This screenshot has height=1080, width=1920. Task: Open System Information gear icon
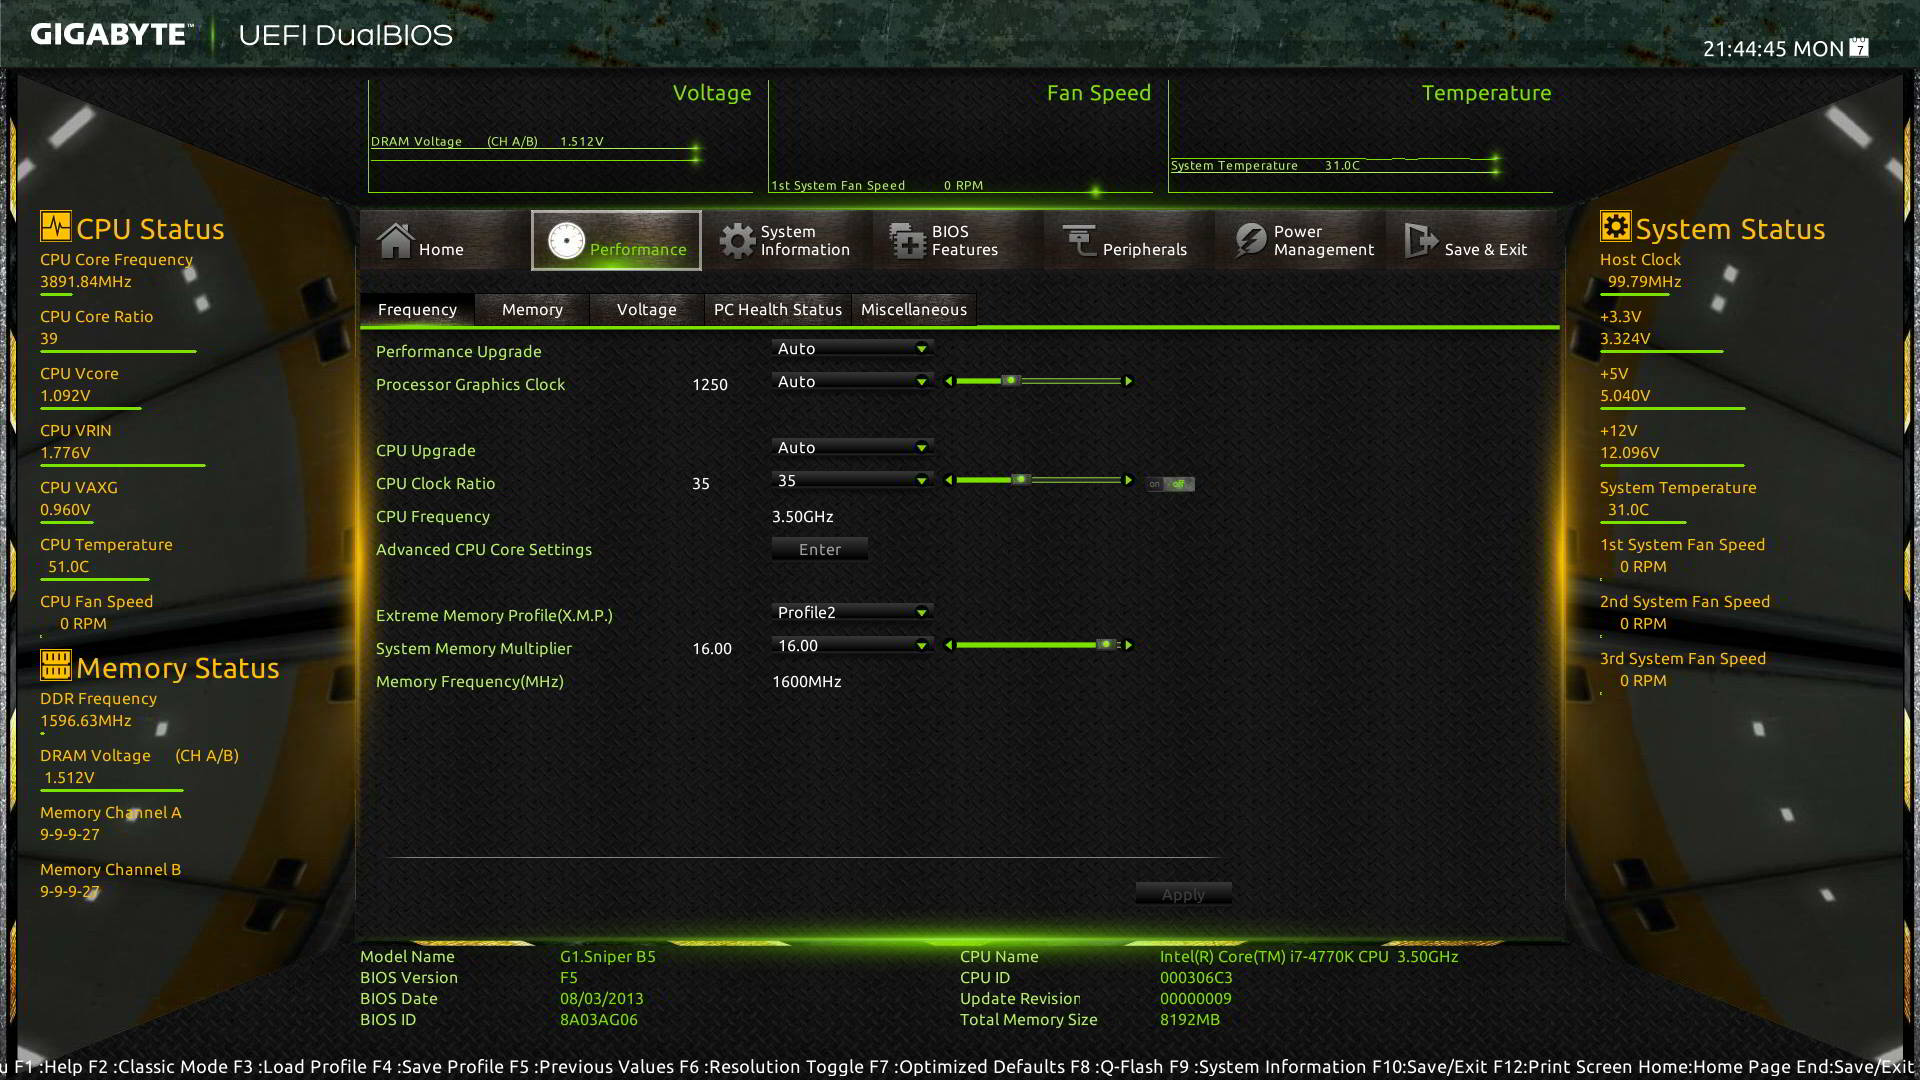737,241
